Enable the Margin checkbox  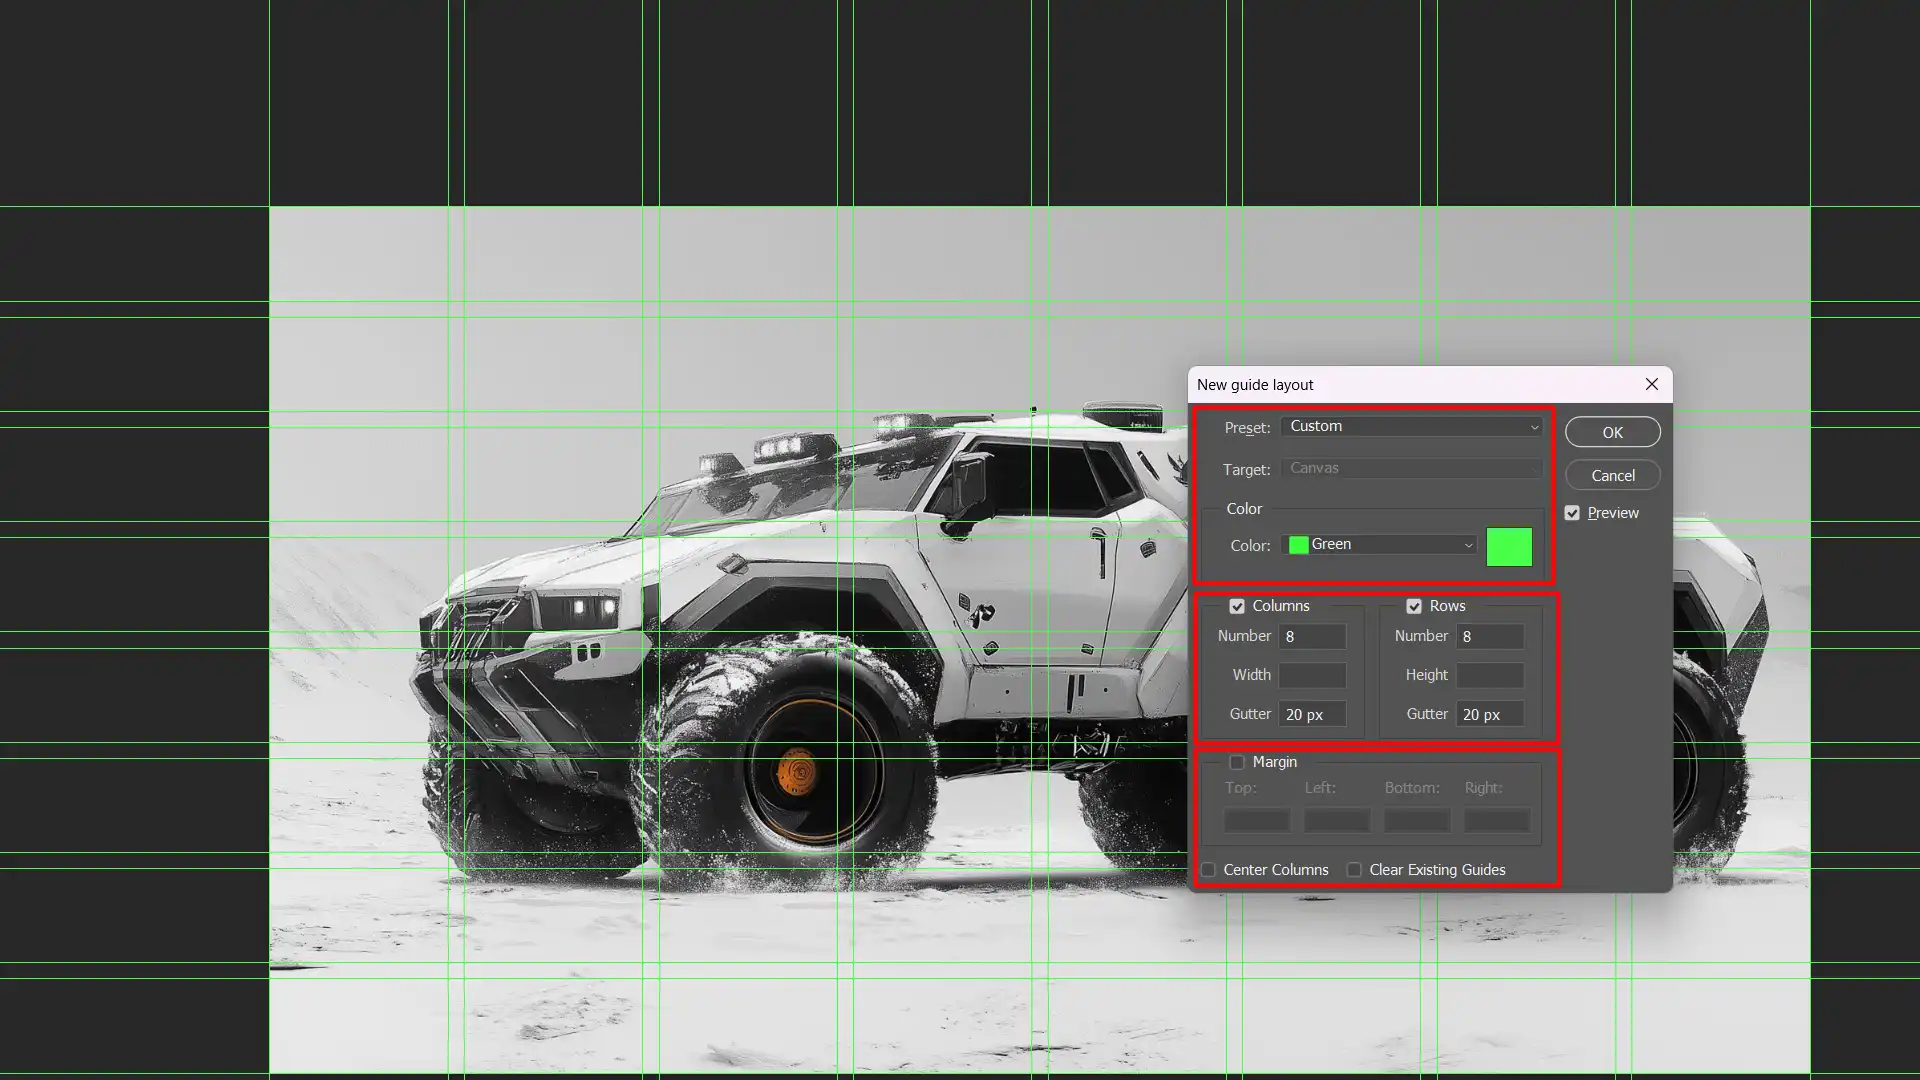point(1237,762)
